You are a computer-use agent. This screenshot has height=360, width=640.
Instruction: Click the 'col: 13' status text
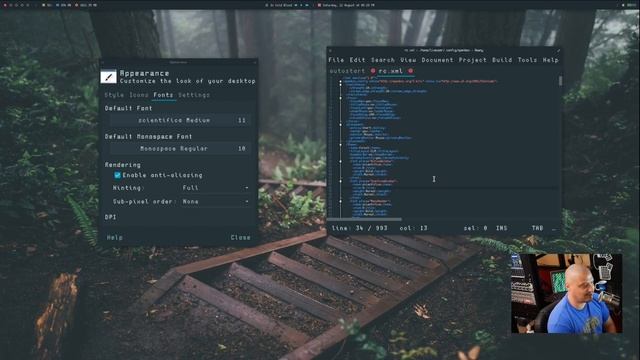414,228
